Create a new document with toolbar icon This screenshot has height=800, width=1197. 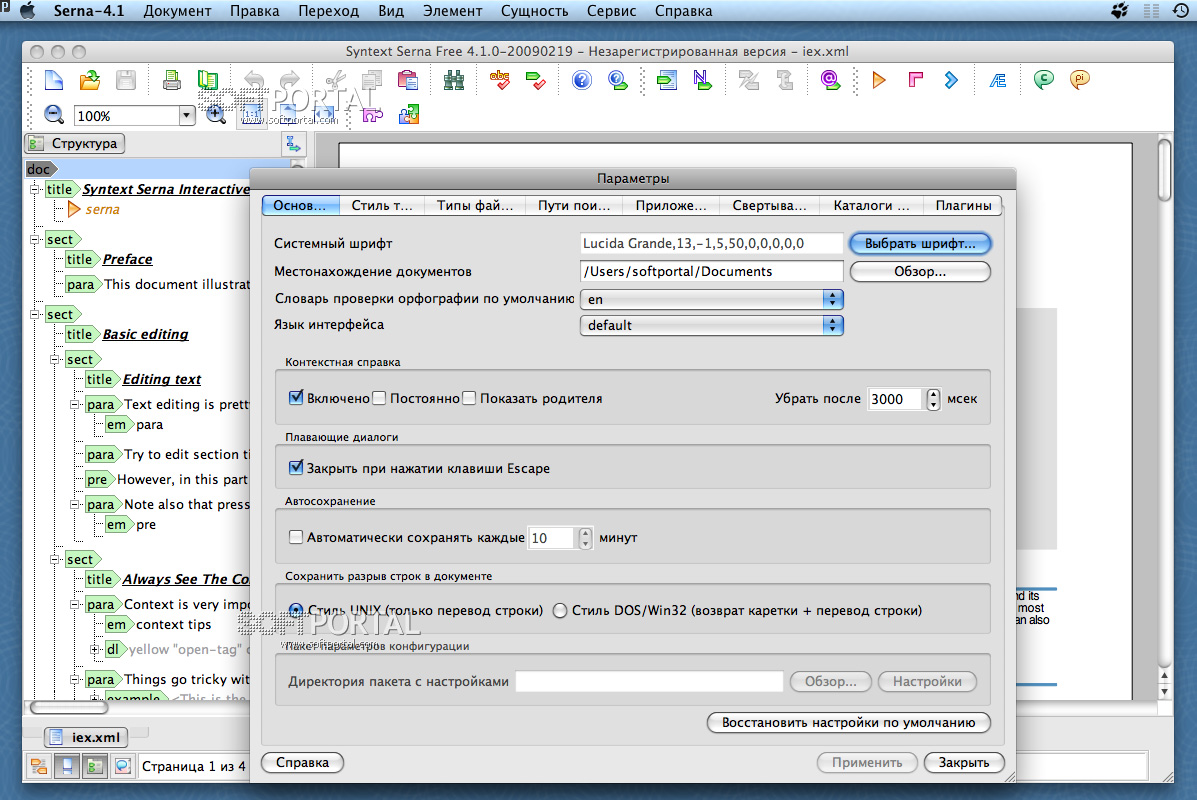point(53,80)
